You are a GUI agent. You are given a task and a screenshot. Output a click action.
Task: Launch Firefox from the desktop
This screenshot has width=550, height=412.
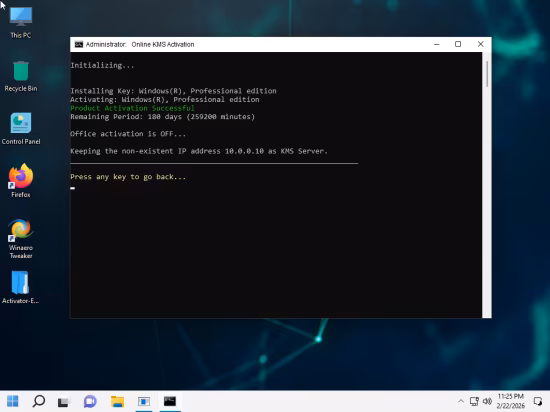21,181
